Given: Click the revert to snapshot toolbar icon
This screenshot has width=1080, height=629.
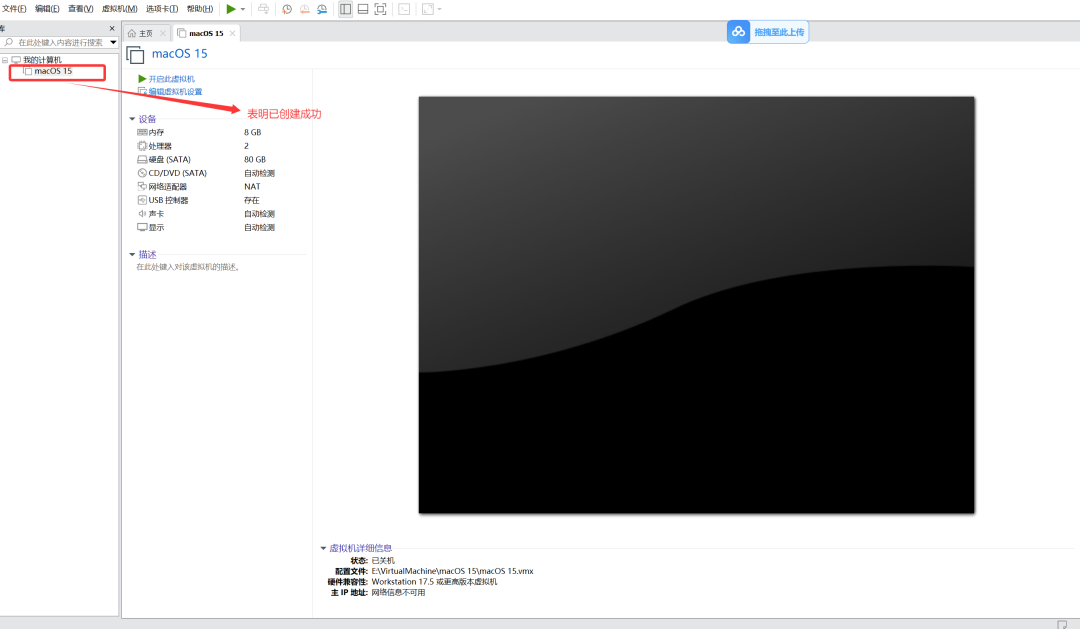Looking at the screenshot, I should pos(304,9).
